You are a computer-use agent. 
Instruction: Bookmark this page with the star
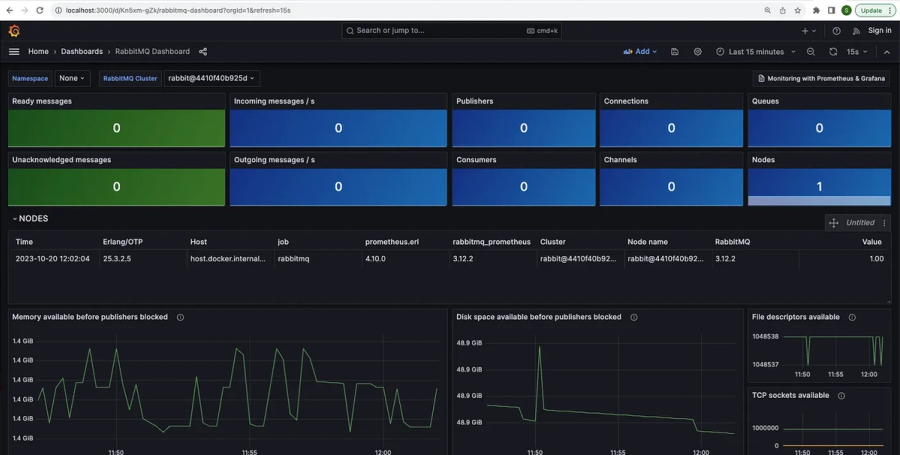797,10
